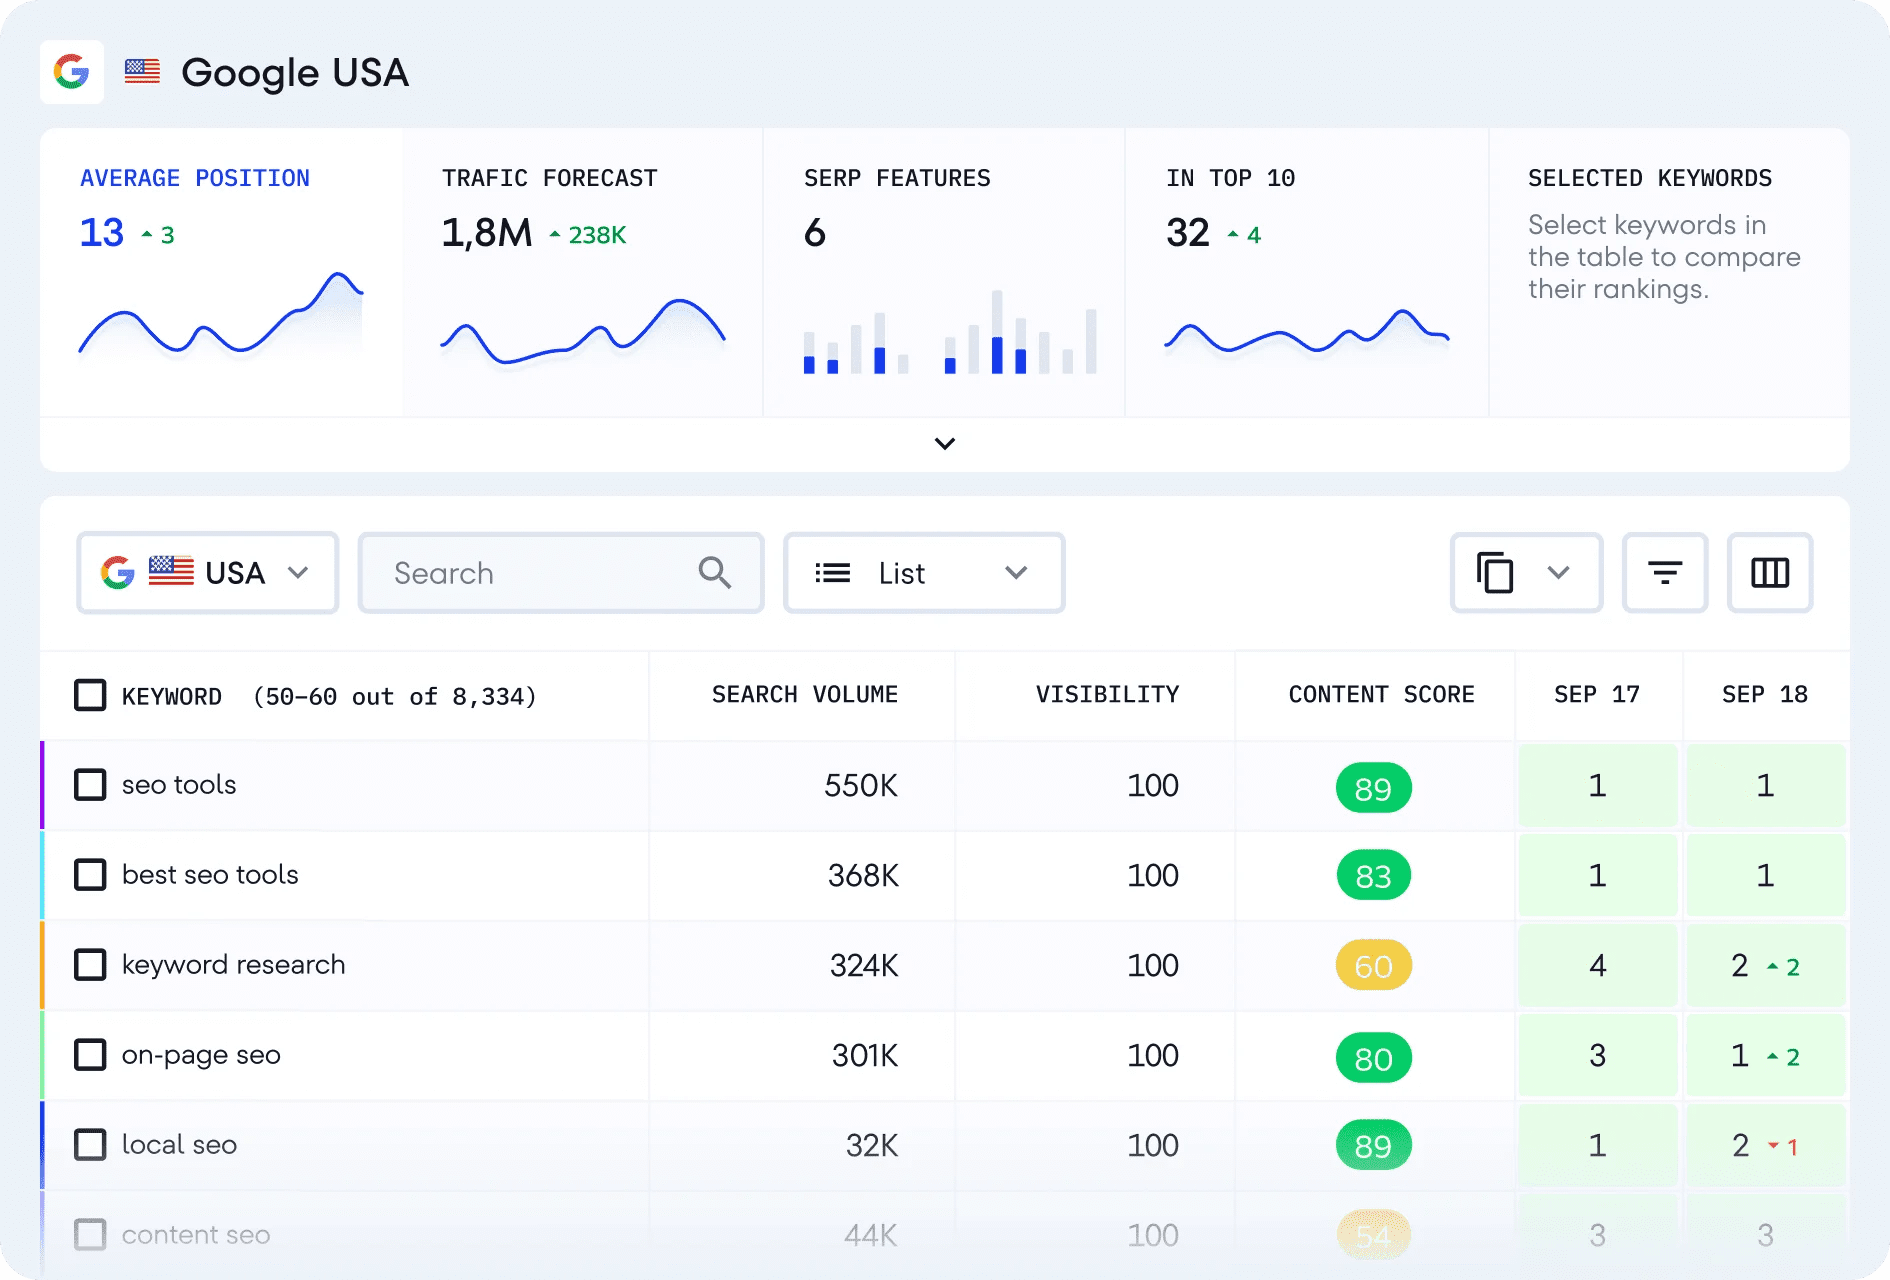Click the SERP Features bar chart

click(949, 333)
